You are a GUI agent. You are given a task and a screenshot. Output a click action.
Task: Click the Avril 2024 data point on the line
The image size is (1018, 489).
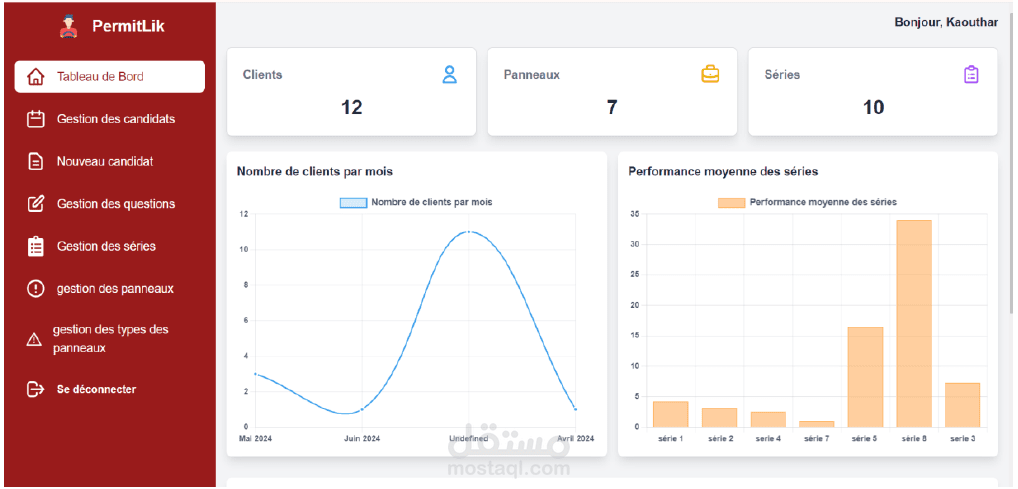pyautogui.click(x=575, y=409)
